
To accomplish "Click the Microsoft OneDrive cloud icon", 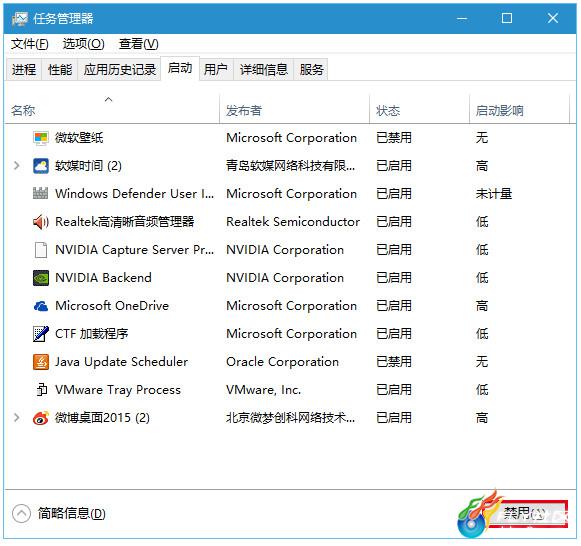I will click(x=41, y=306).
